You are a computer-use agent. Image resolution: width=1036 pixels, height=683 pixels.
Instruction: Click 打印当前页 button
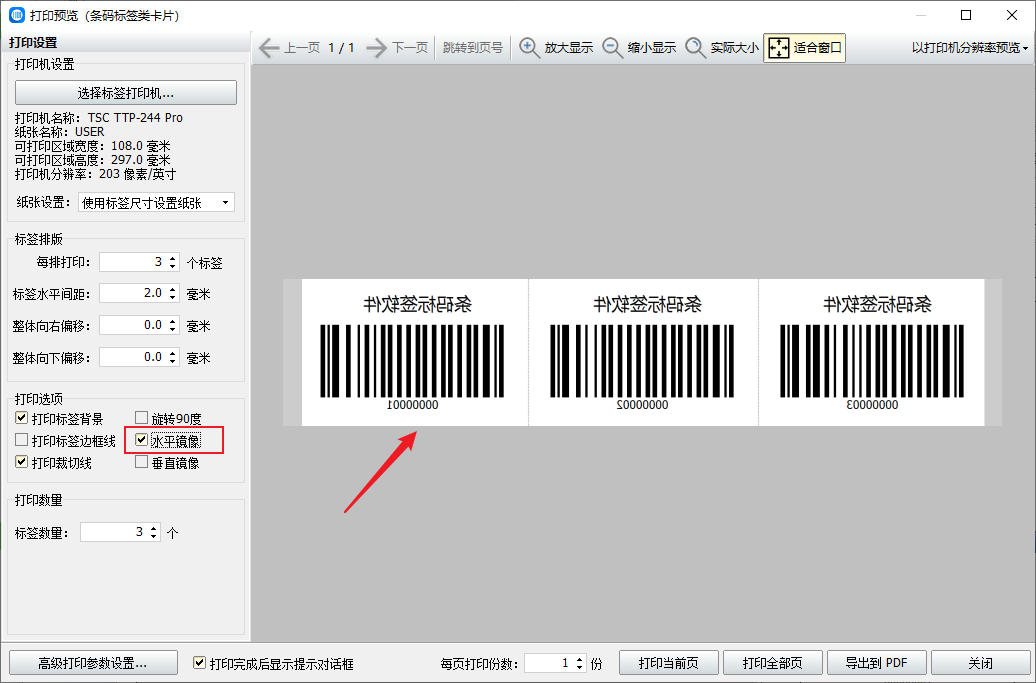(669, 663)
